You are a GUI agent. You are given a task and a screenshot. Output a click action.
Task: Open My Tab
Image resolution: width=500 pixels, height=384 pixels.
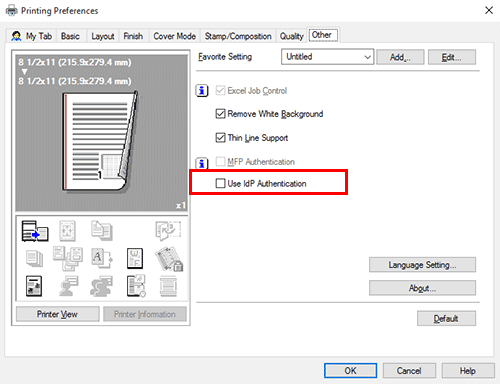[x=32, y=36]
